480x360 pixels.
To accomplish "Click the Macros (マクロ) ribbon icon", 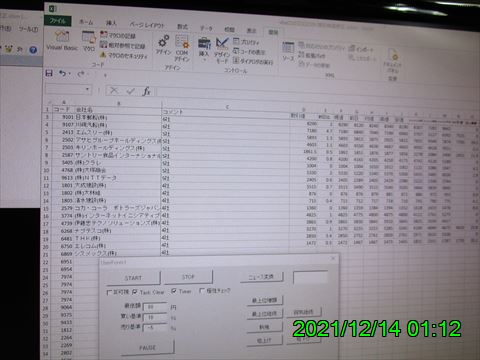I will pyautogui.click(x=89, y=37).
